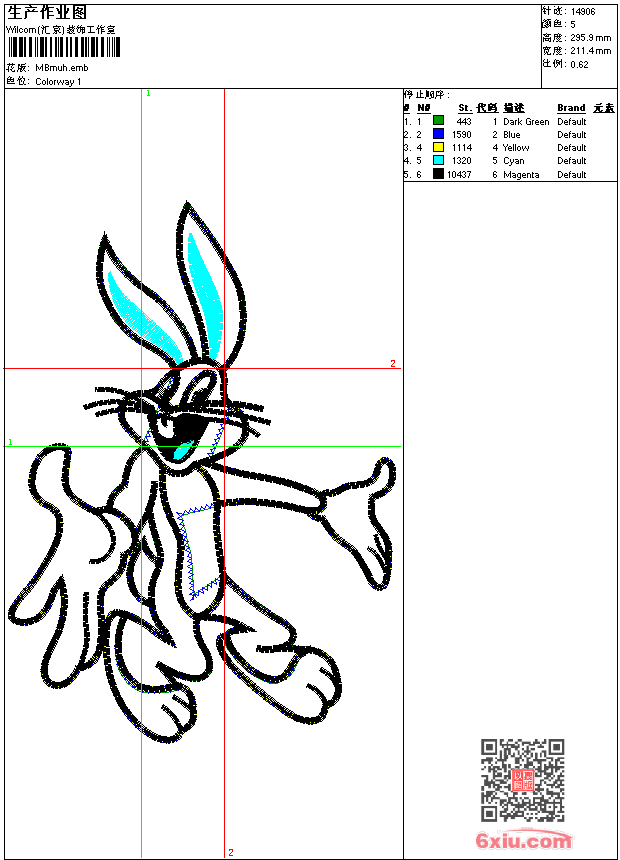Click the cyan tongue in rabbit mouth

[183, 451]
